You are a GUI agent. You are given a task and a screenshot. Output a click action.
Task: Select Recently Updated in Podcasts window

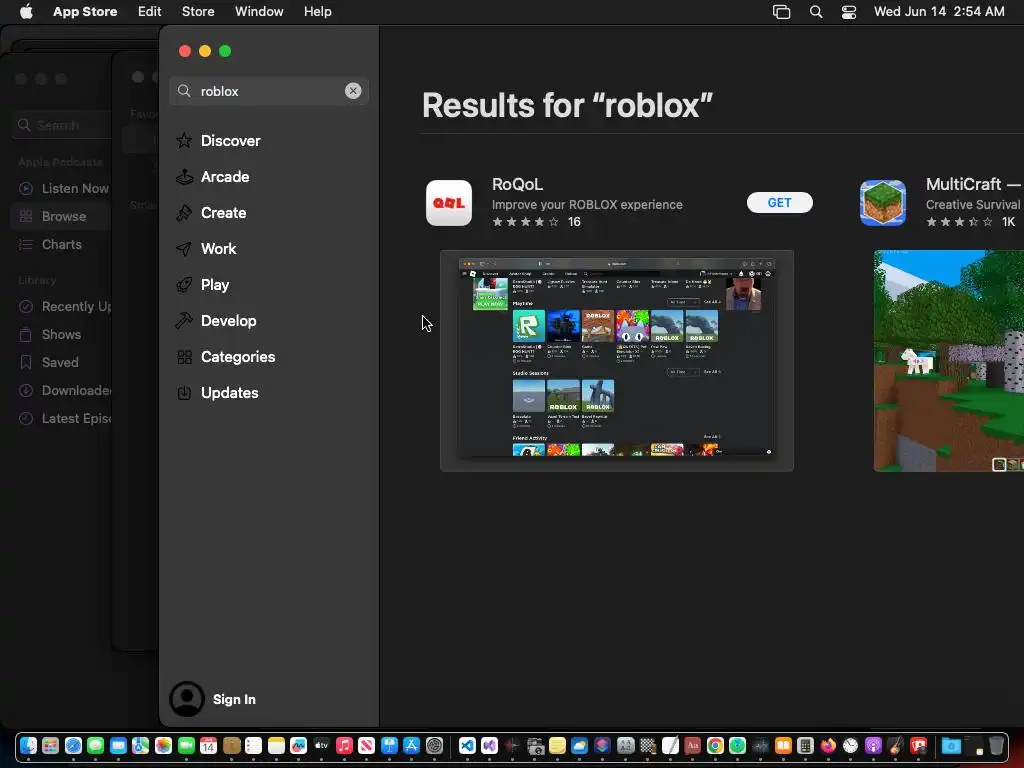64,306
